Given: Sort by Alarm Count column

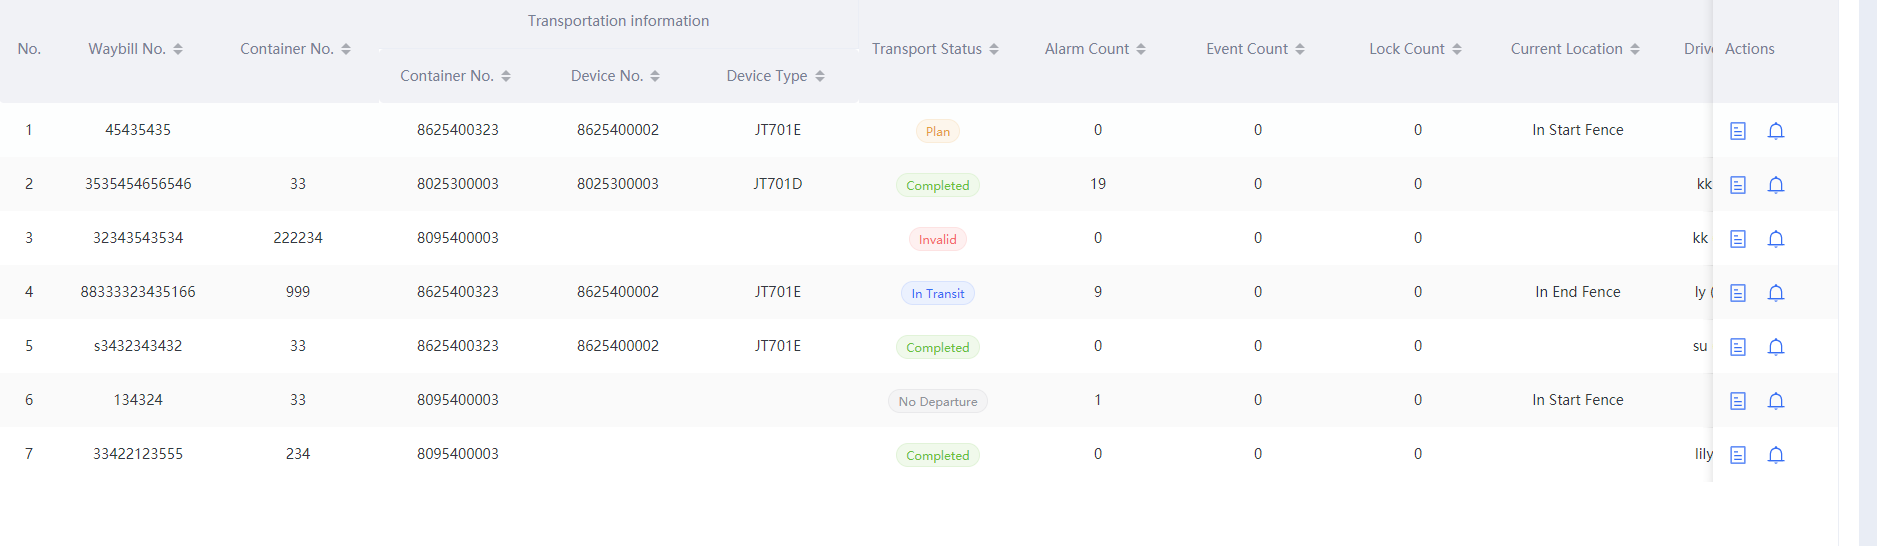Looking at the screenshot, I should coord(1141,49).
